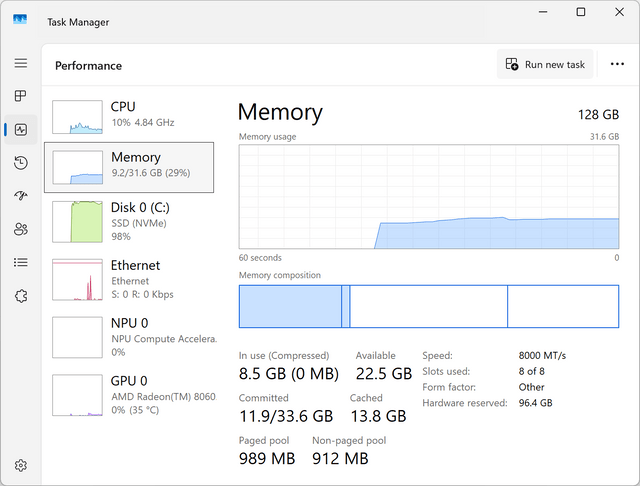Click the Committed value 11.9/33.6 GB

coord(286,416)
